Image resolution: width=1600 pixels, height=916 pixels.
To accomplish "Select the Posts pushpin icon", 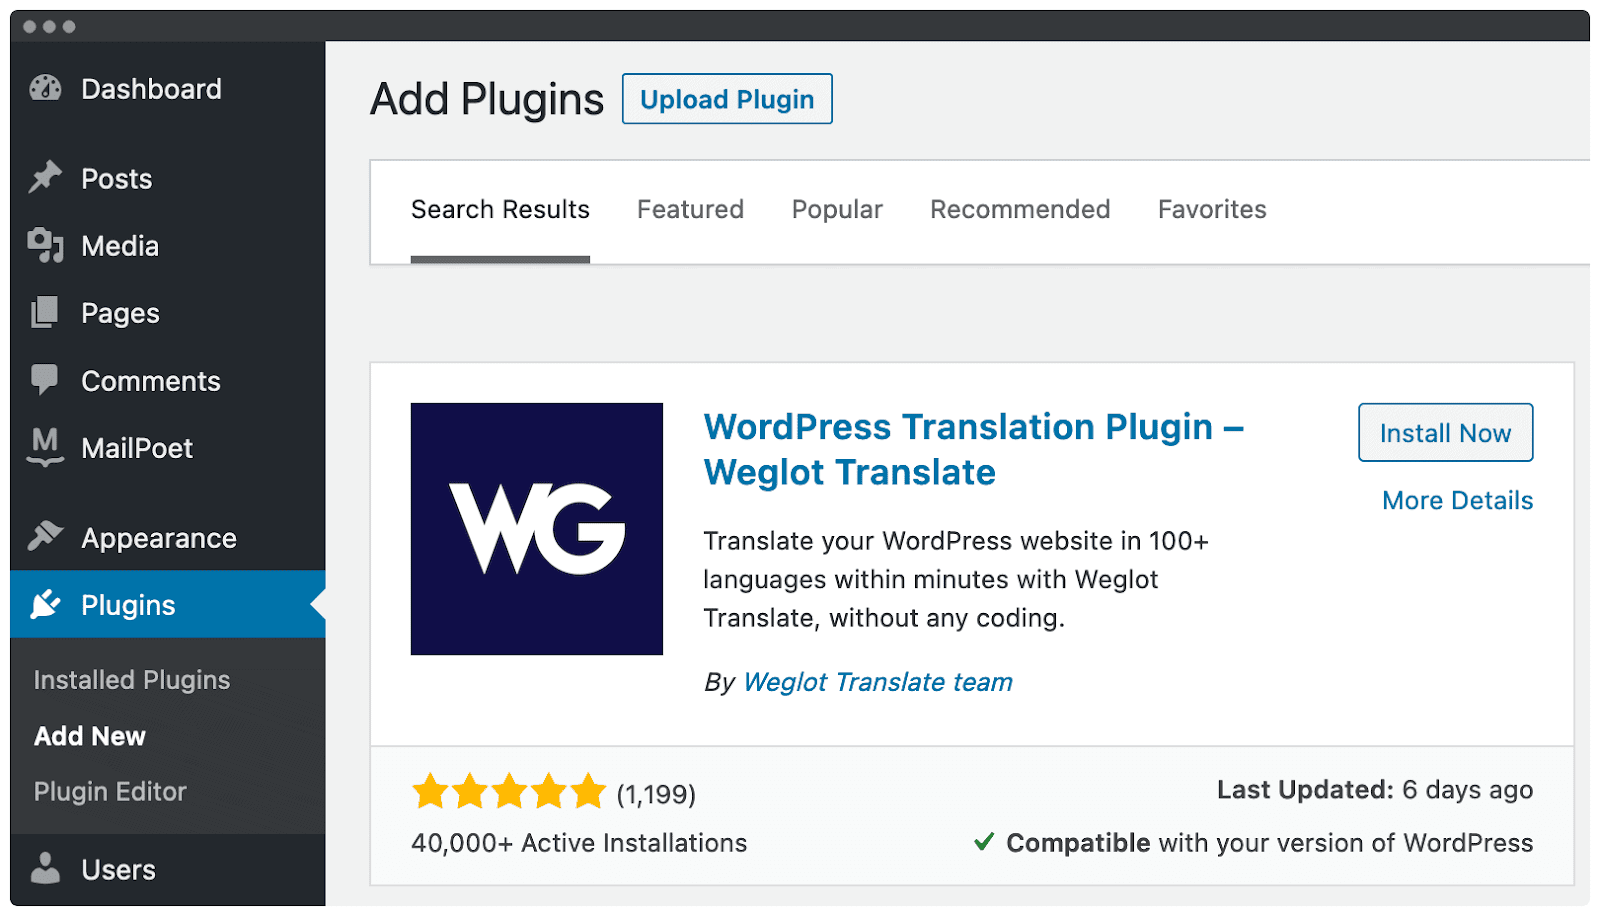I will coord(44,178).
